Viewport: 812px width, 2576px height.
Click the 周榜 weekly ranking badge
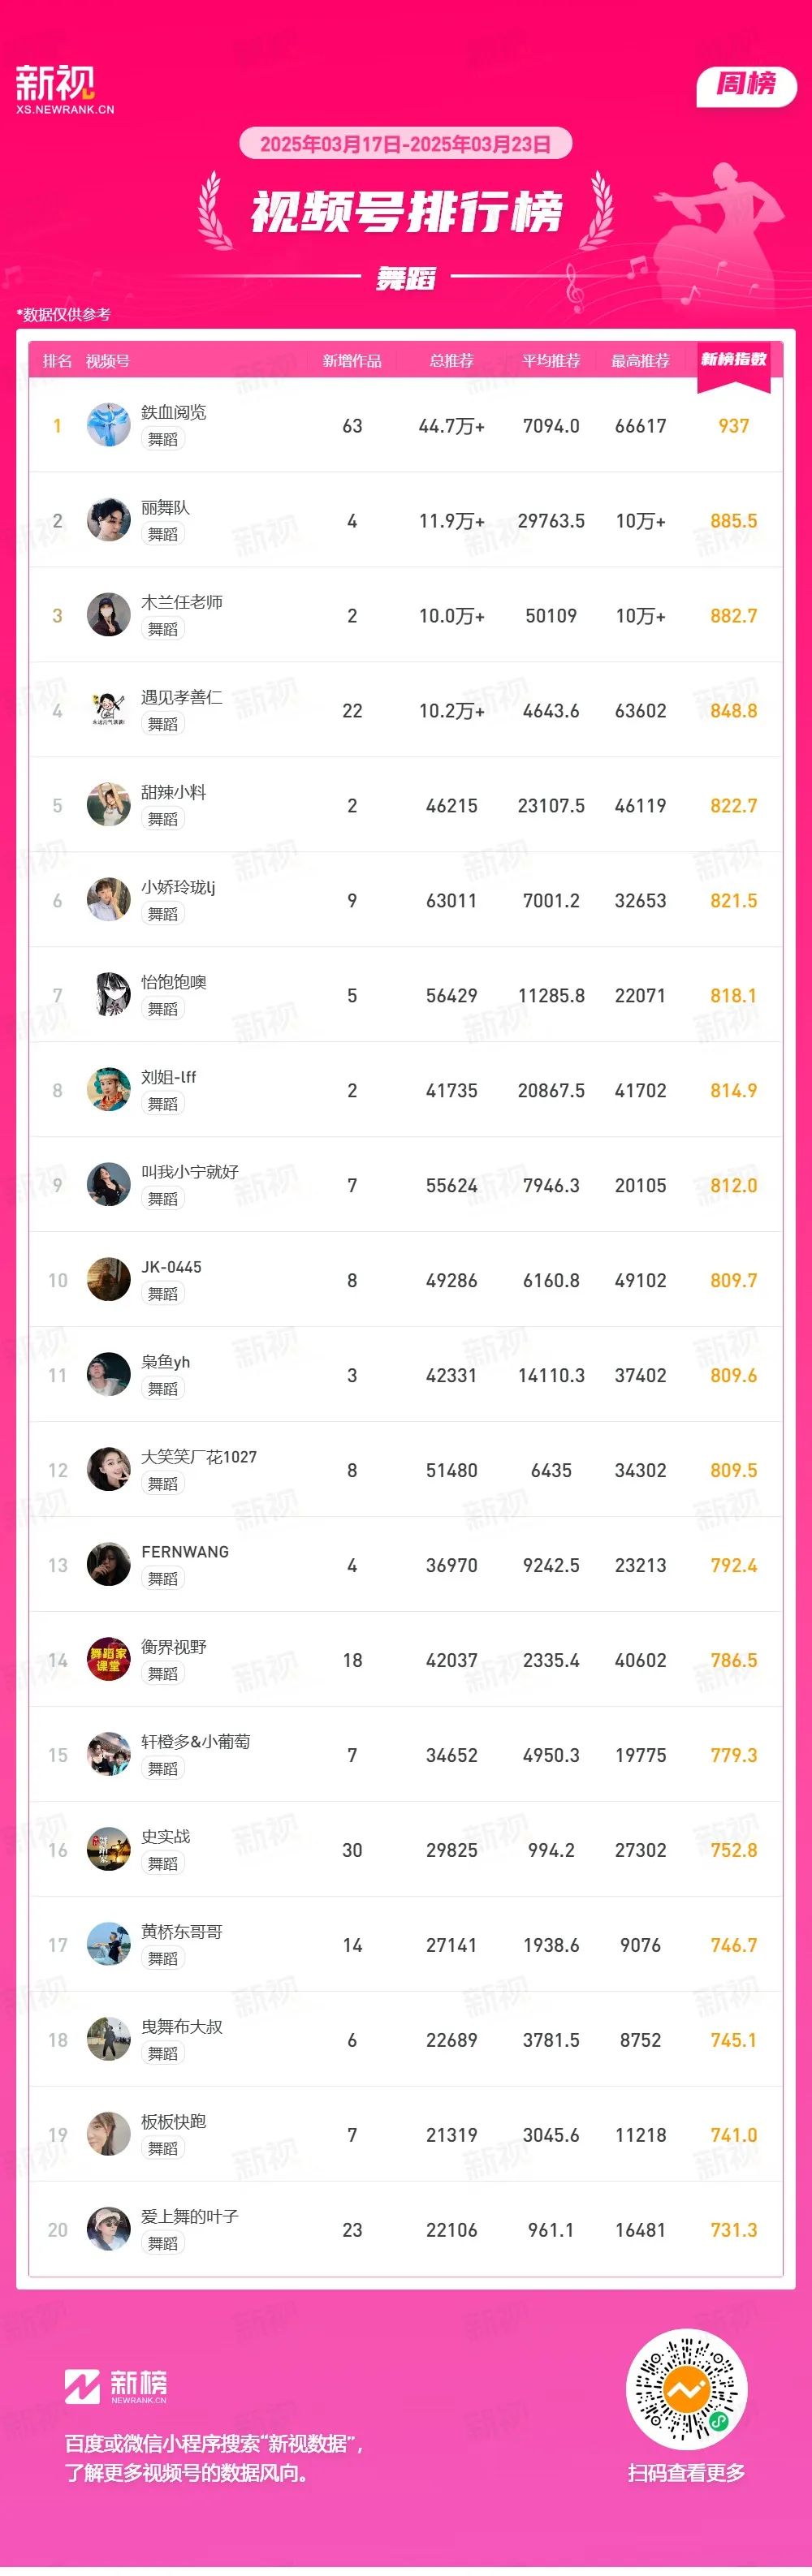pos(746,85)
